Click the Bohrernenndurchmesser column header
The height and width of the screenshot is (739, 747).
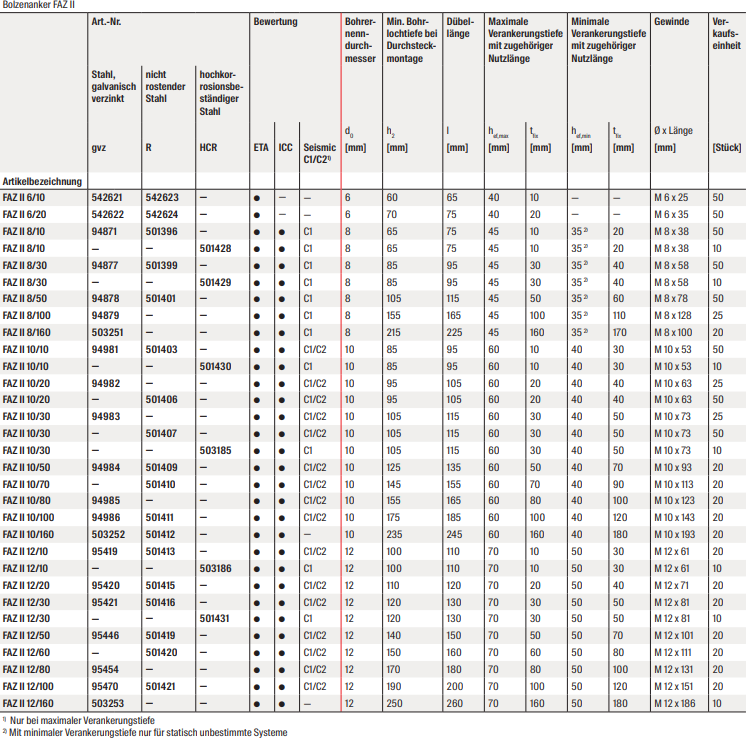pos(360,39)
